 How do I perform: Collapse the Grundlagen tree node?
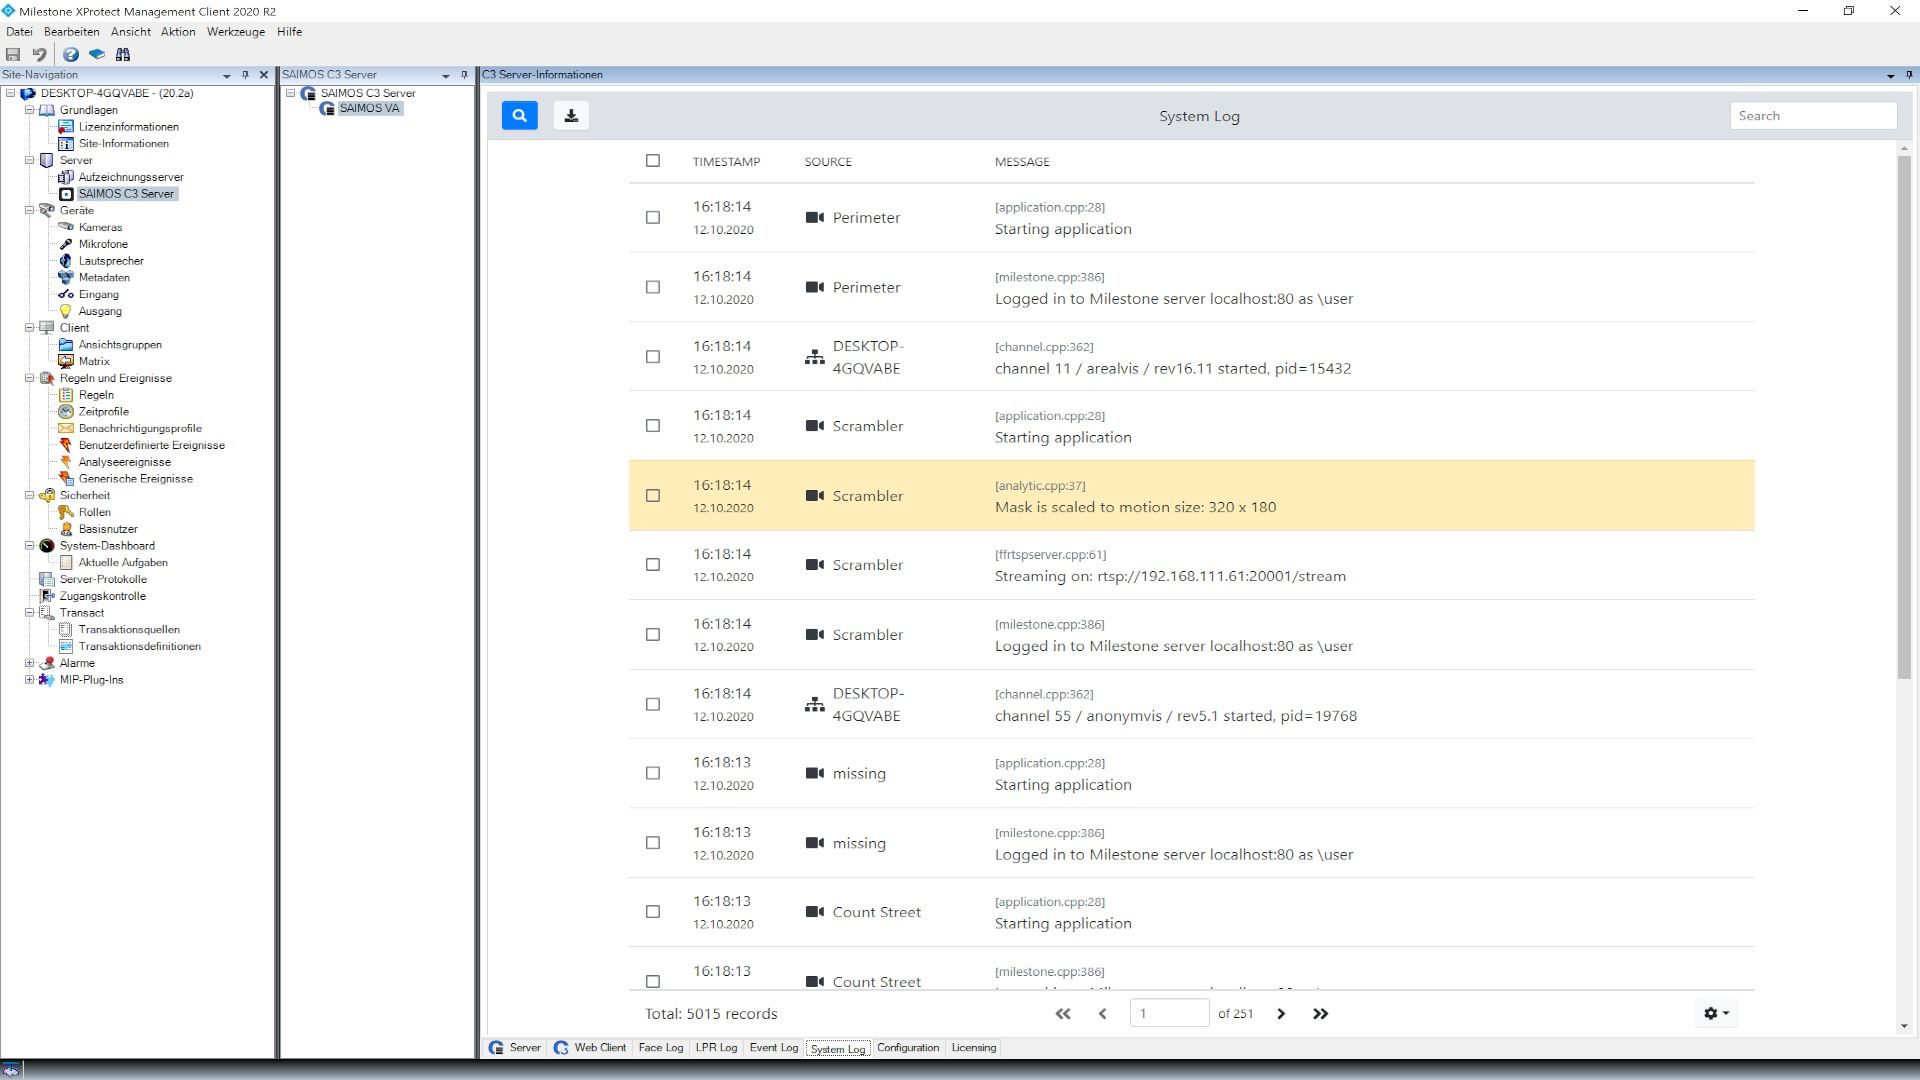(x=29, y=110)
